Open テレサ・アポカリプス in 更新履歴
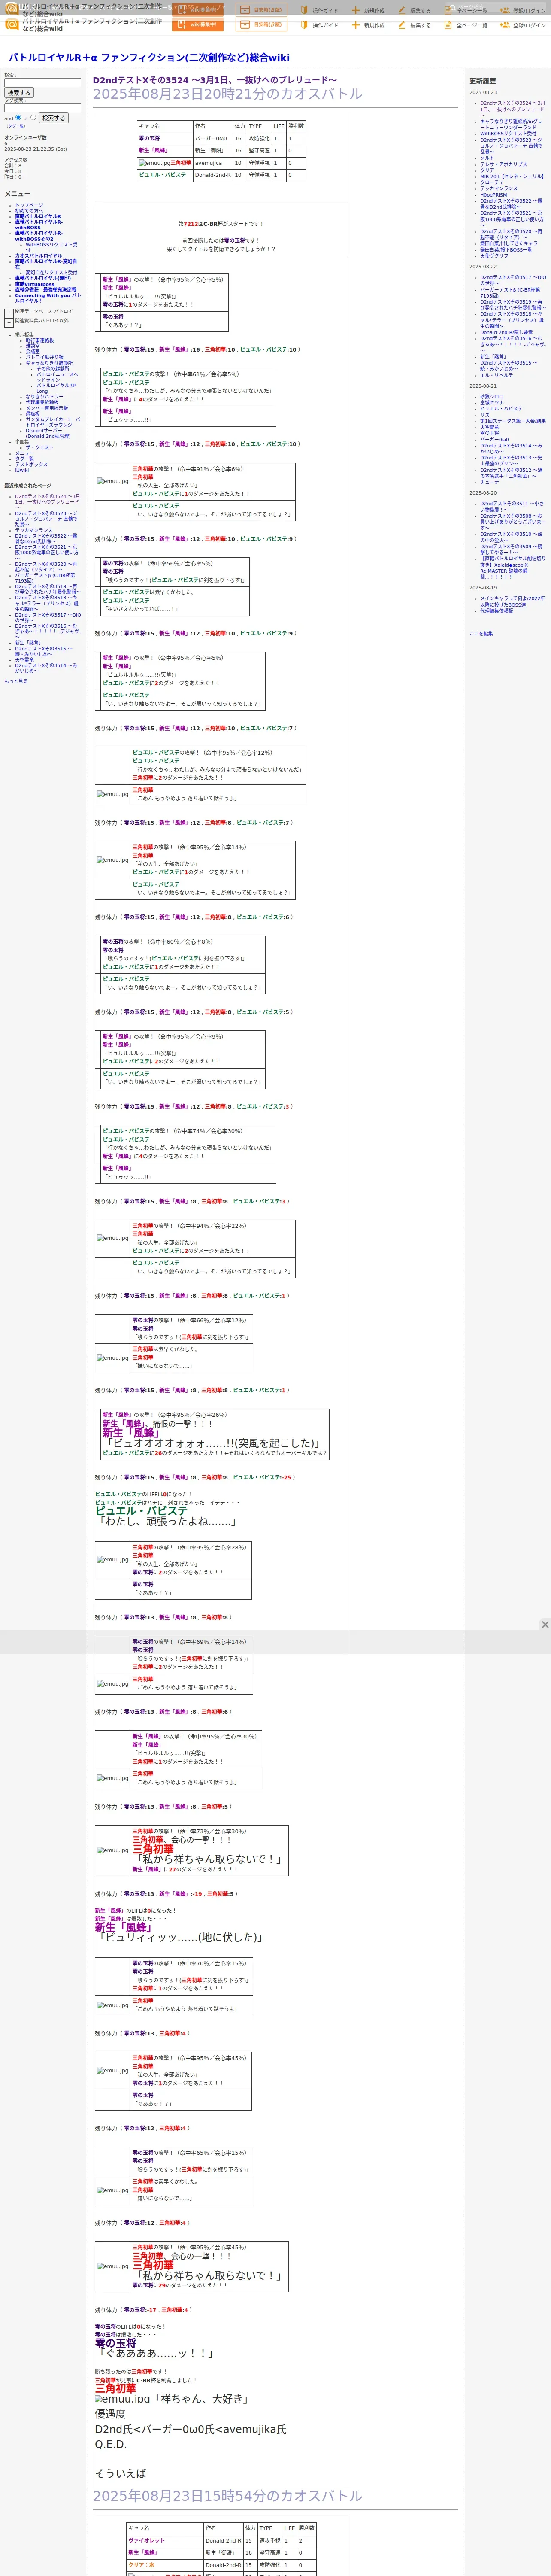This screenshot has width=551, height=2576. coord(503,164)
